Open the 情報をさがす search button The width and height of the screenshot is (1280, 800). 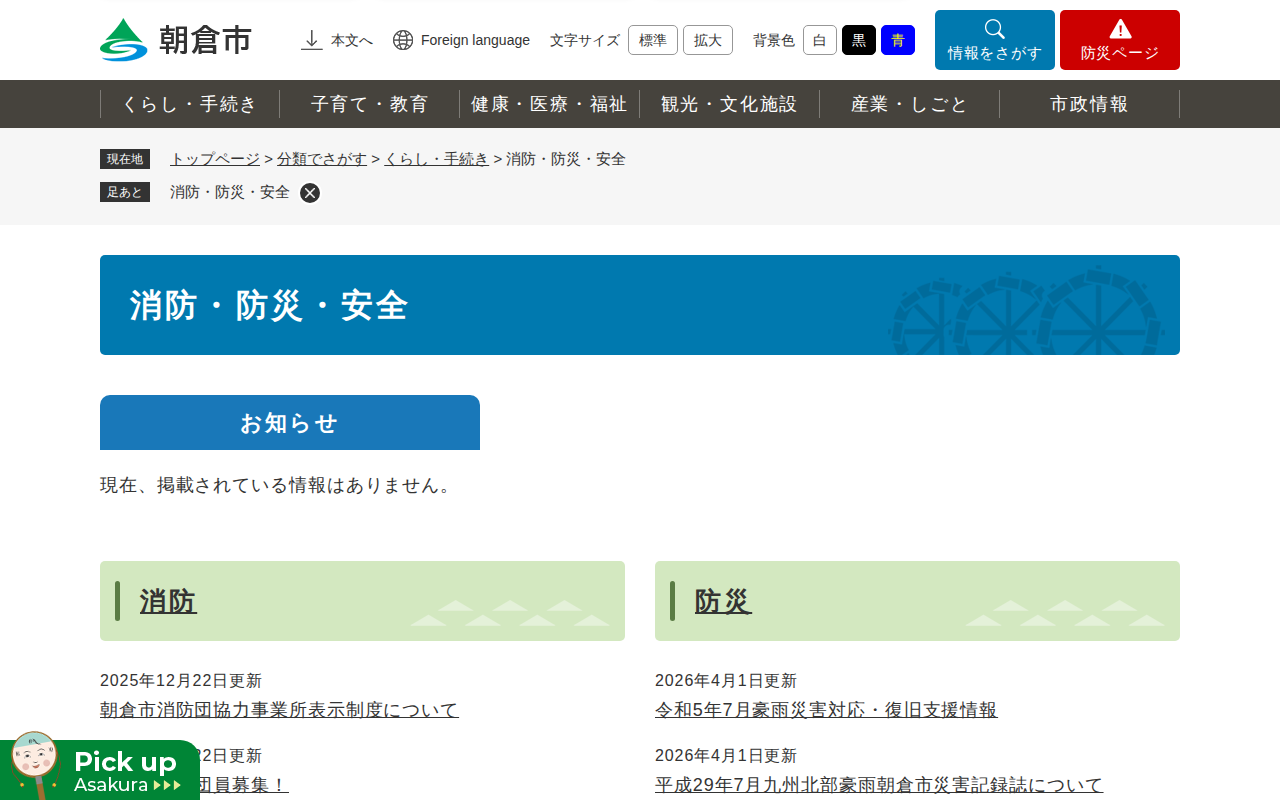(995, 40)
